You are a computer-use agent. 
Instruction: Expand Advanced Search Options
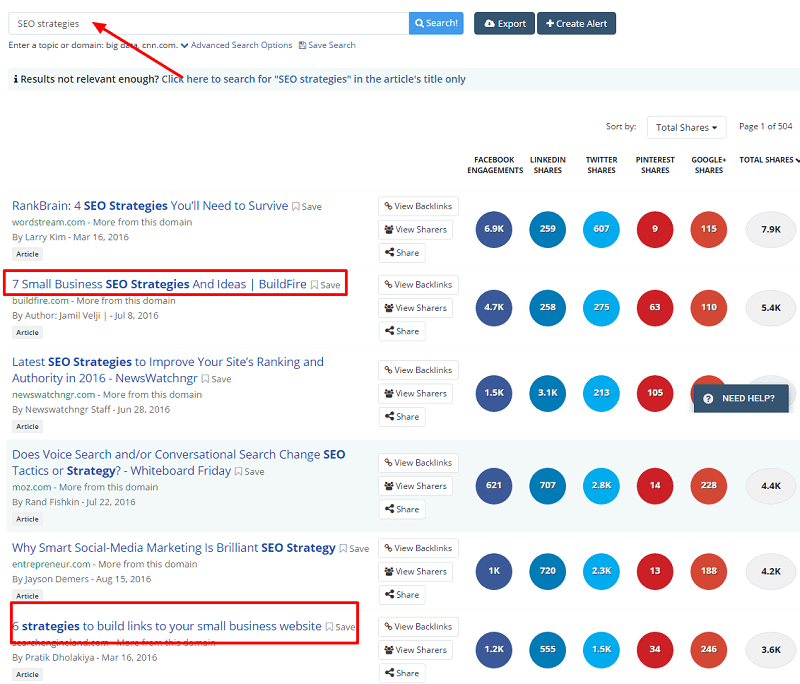(237, 45)
